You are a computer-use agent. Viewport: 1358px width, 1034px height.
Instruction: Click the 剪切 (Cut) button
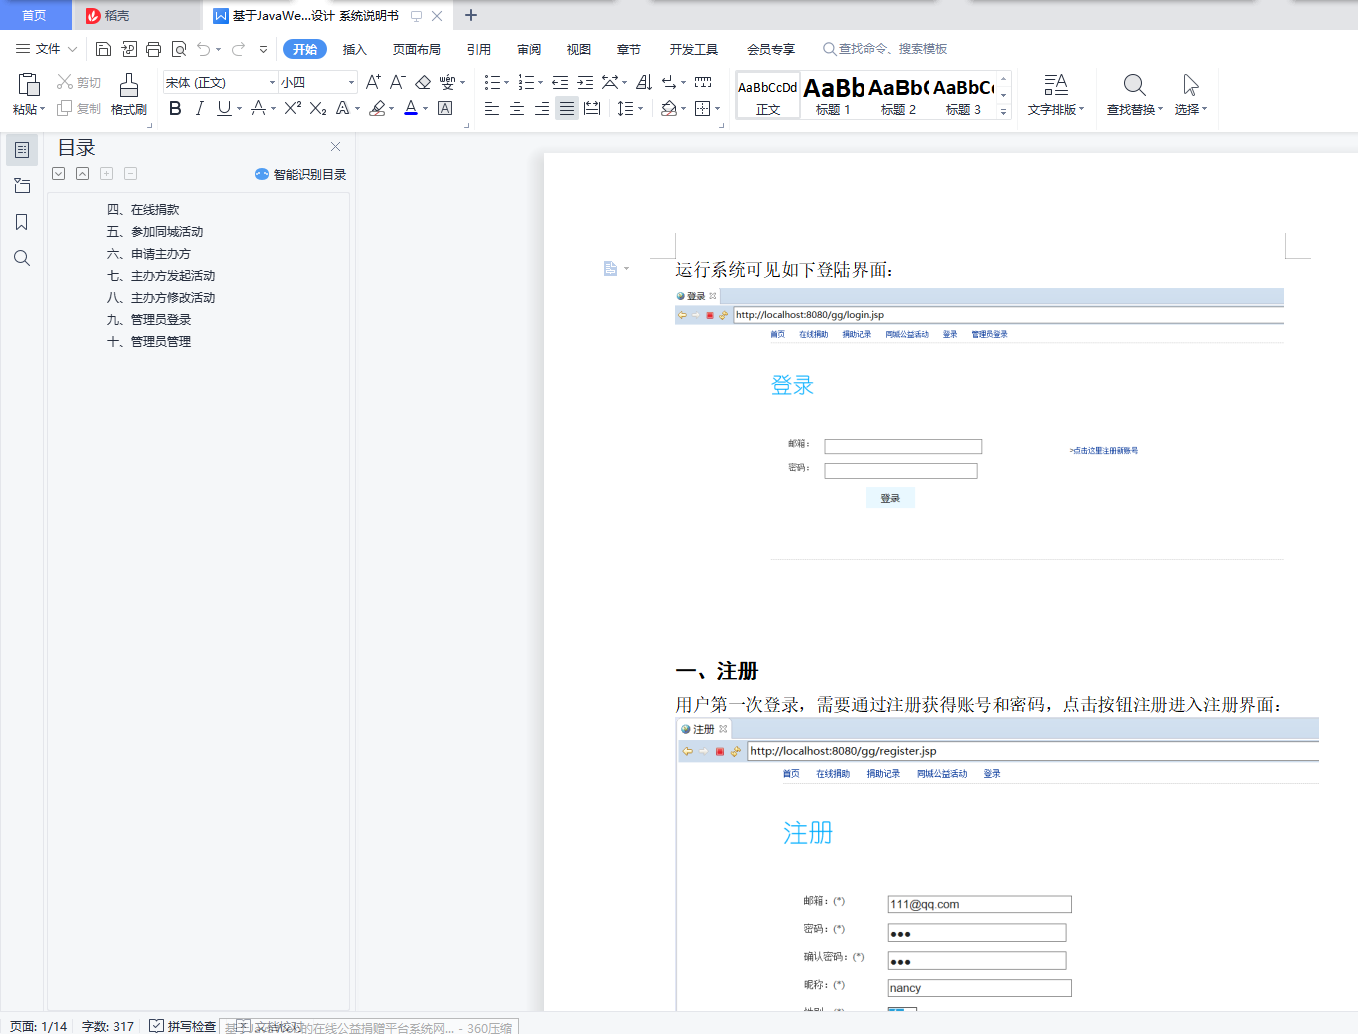click(x=79, y=82)
